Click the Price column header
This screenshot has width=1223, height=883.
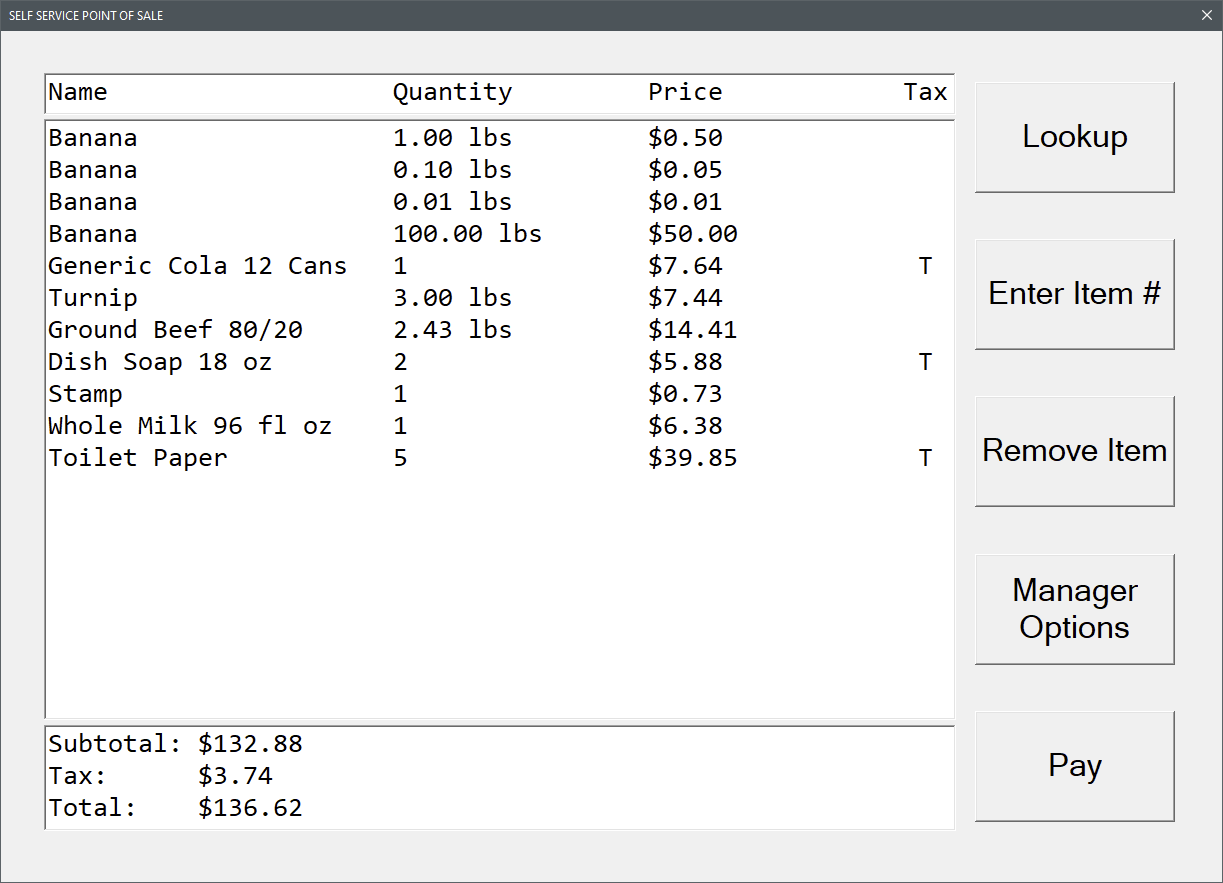[685, 92]
